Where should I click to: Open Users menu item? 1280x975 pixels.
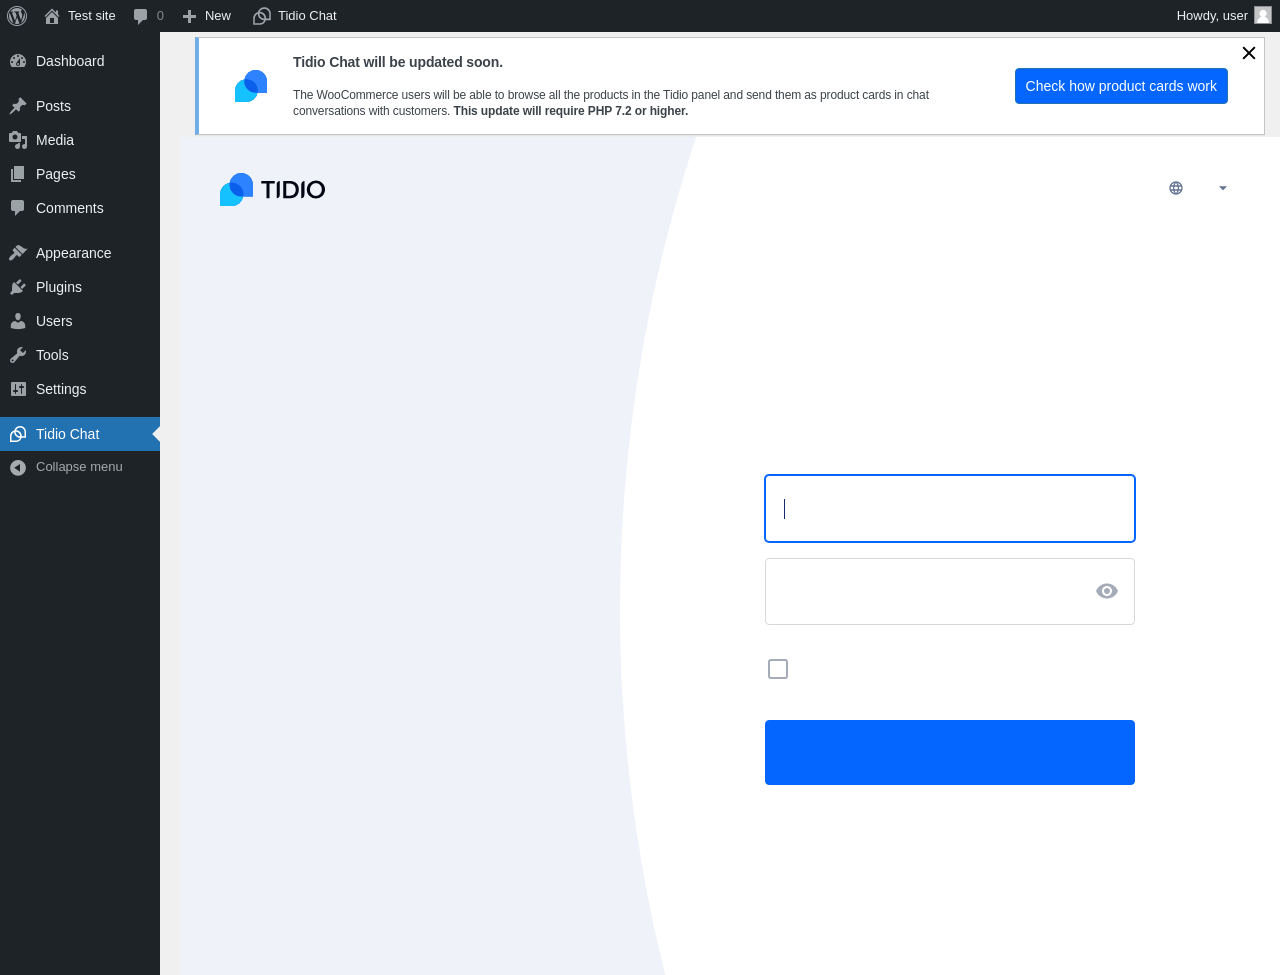click(x=80, y=321)
